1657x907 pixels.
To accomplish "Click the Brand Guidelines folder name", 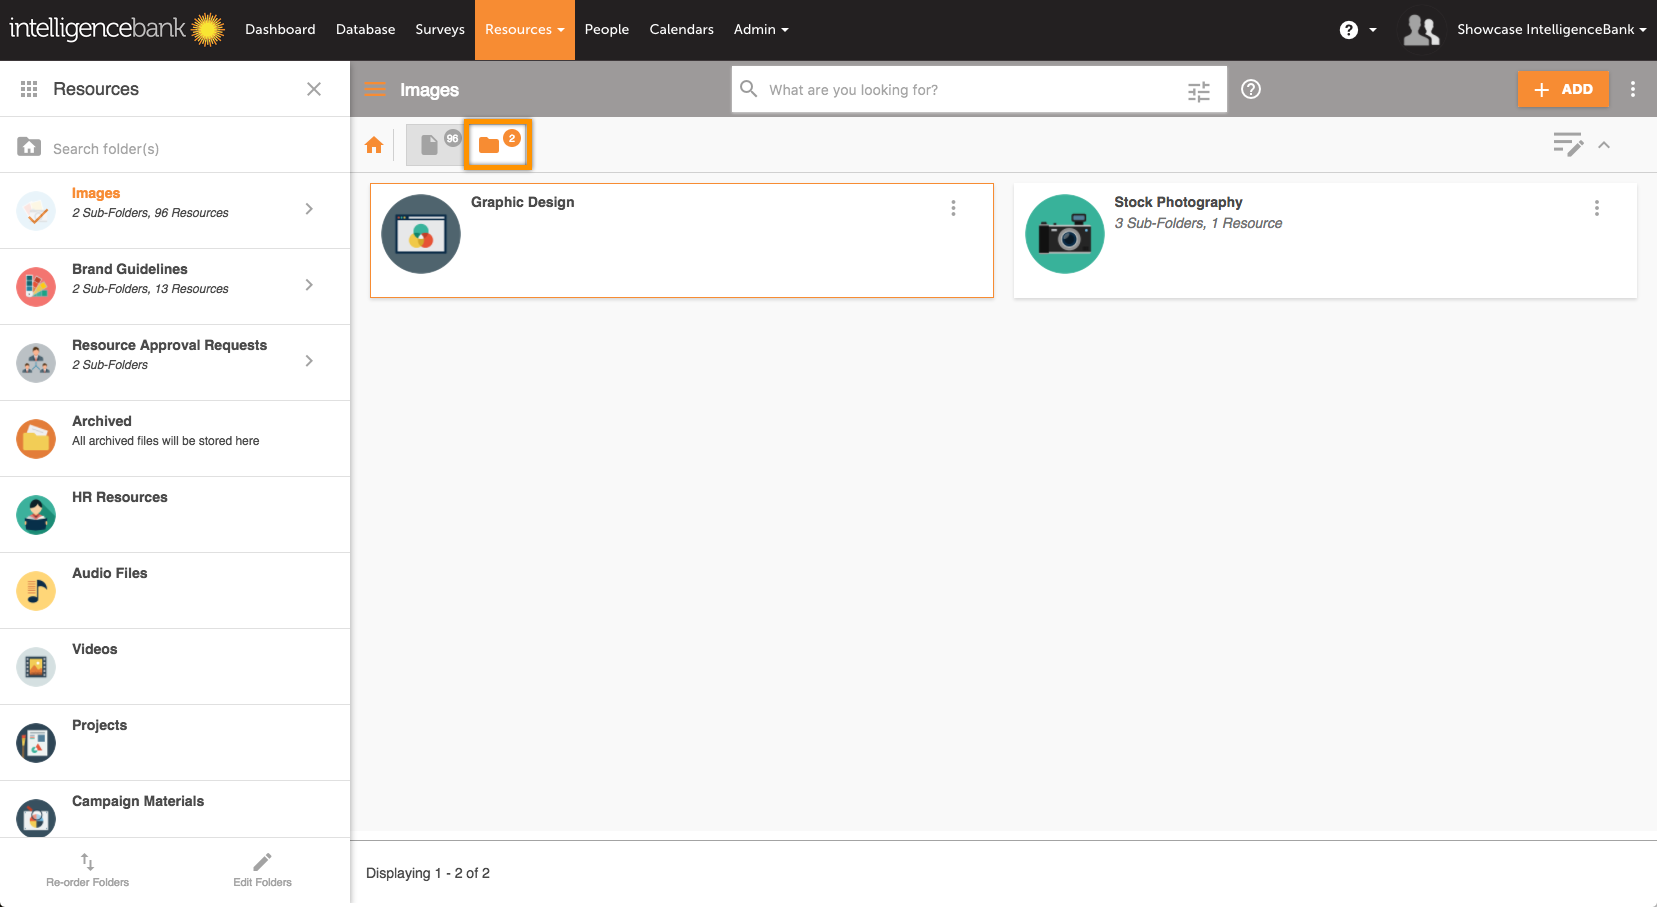I will pyautogui.click(x=130, y=269).
